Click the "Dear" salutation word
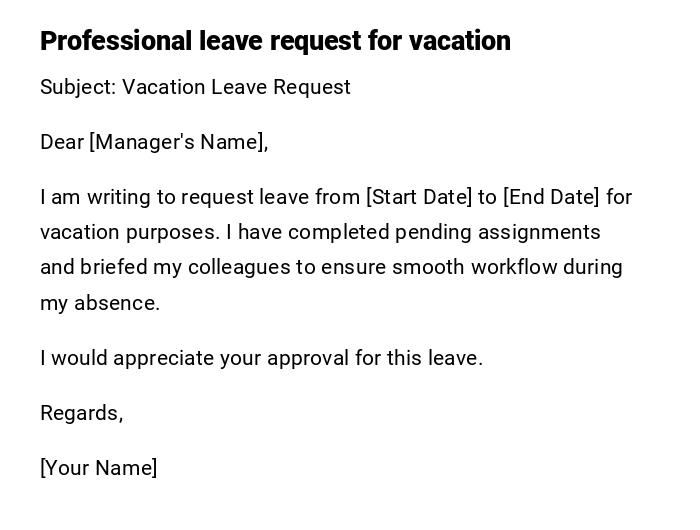Screen dimensions: 700x530 pos(62,142)
